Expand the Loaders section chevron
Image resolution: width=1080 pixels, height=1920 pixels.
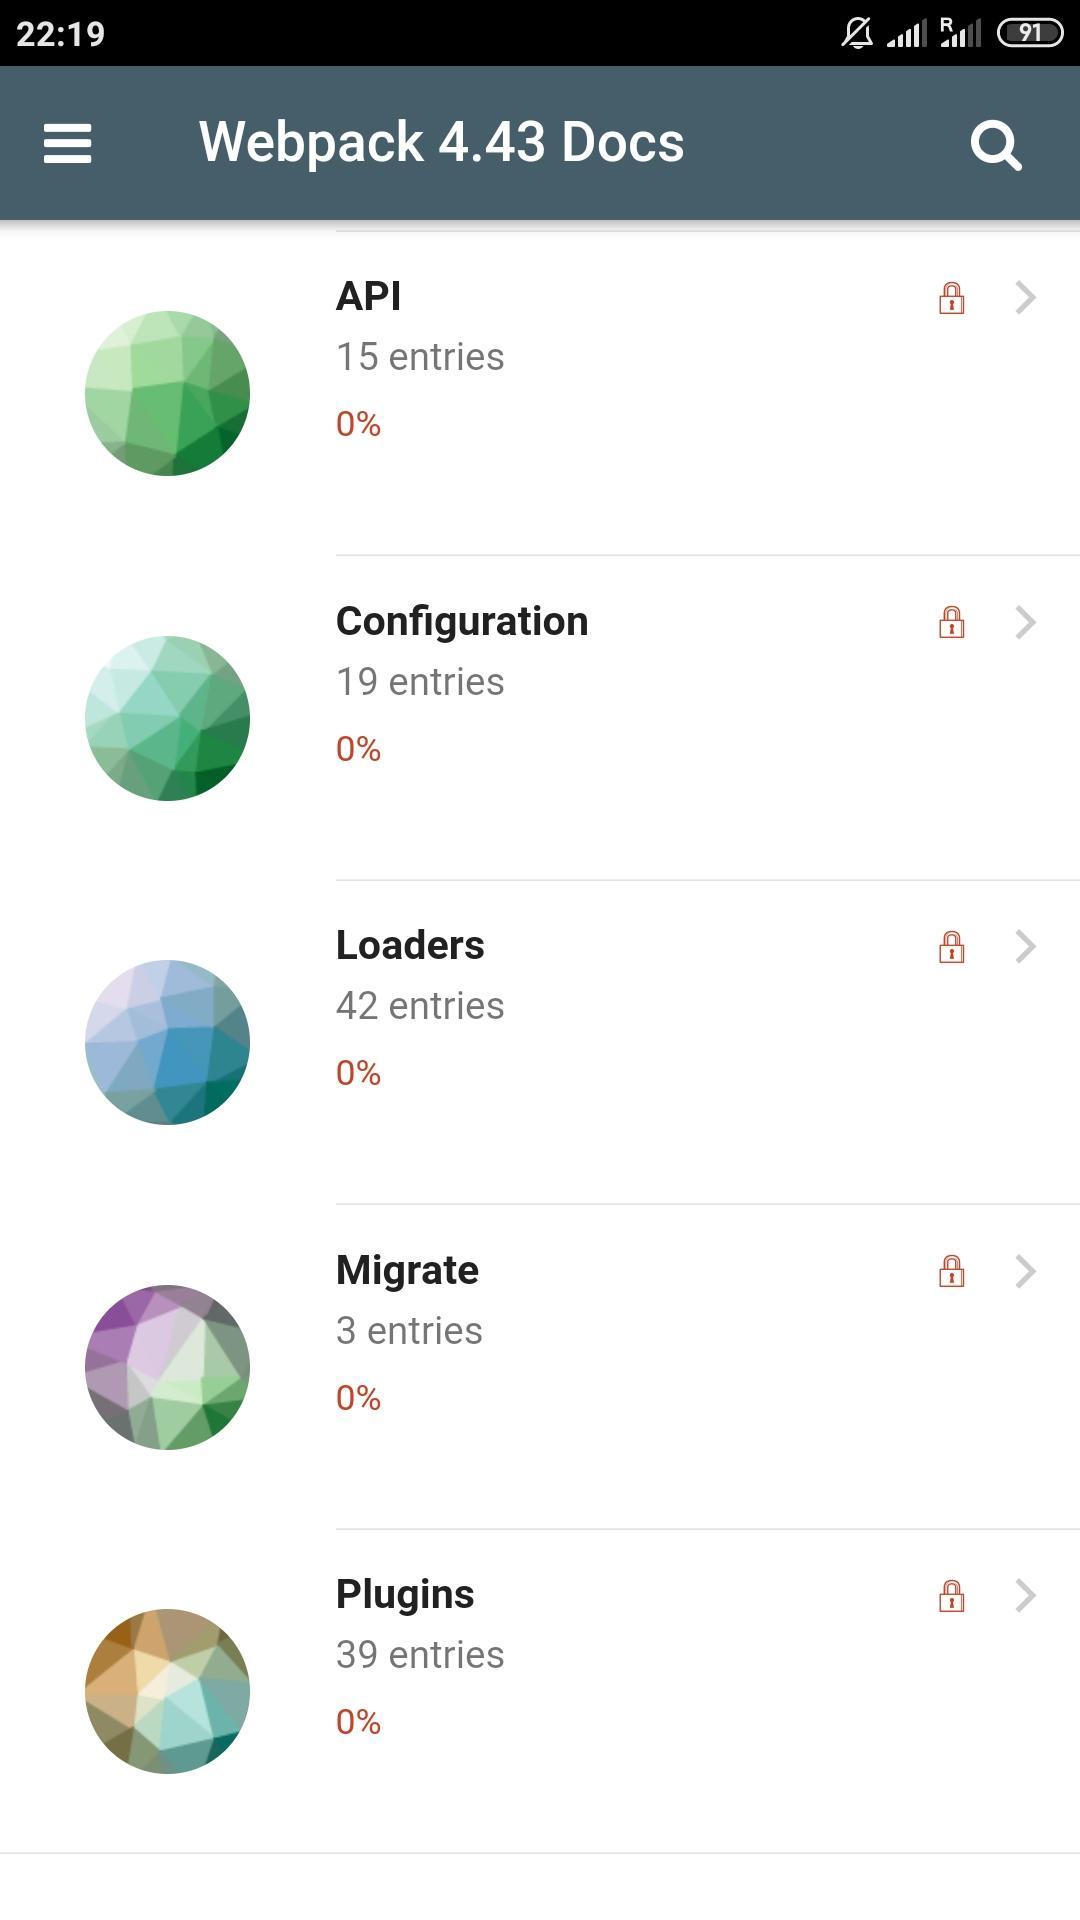pyautogui.click(x=1025, y=946)
